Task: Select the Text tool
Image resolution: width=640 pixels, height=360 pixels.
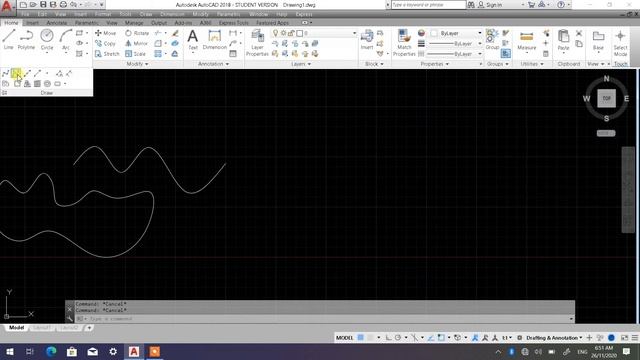Action: pyautogui.click(x=193, y=40)
